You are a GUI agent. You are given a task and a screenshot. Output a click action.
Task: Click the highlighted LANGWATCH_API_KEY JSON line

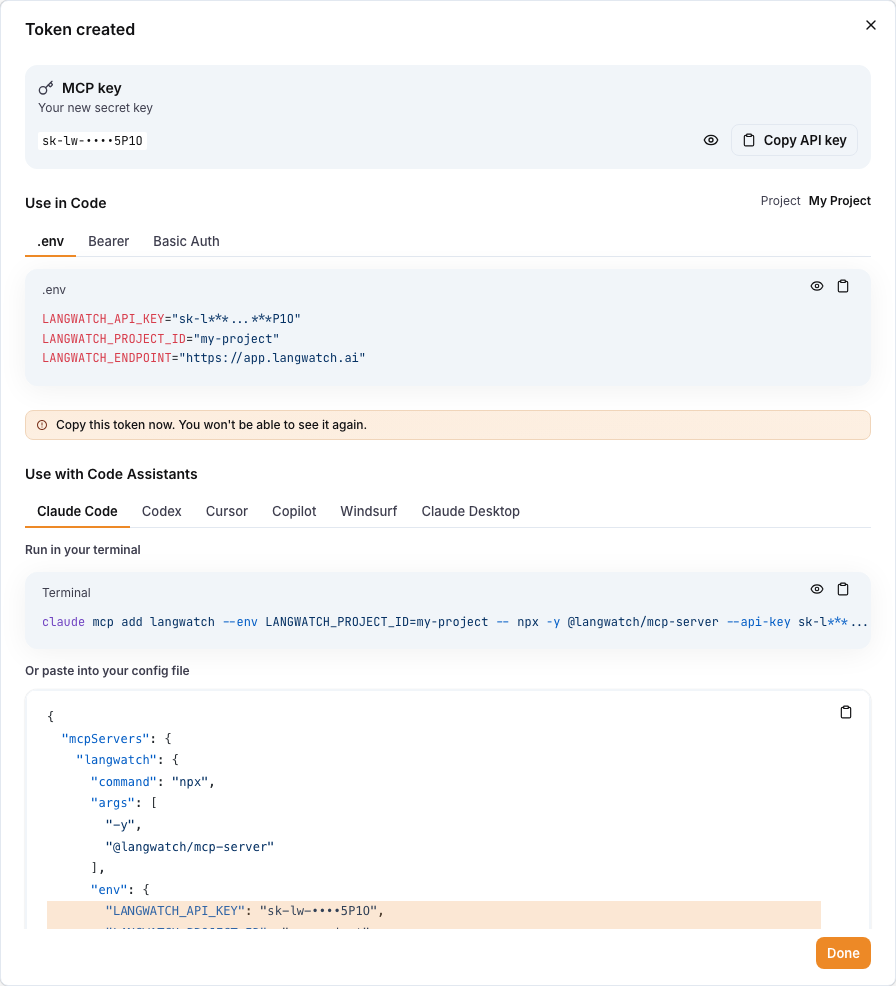pyautogui.click(x=434, y=911)
